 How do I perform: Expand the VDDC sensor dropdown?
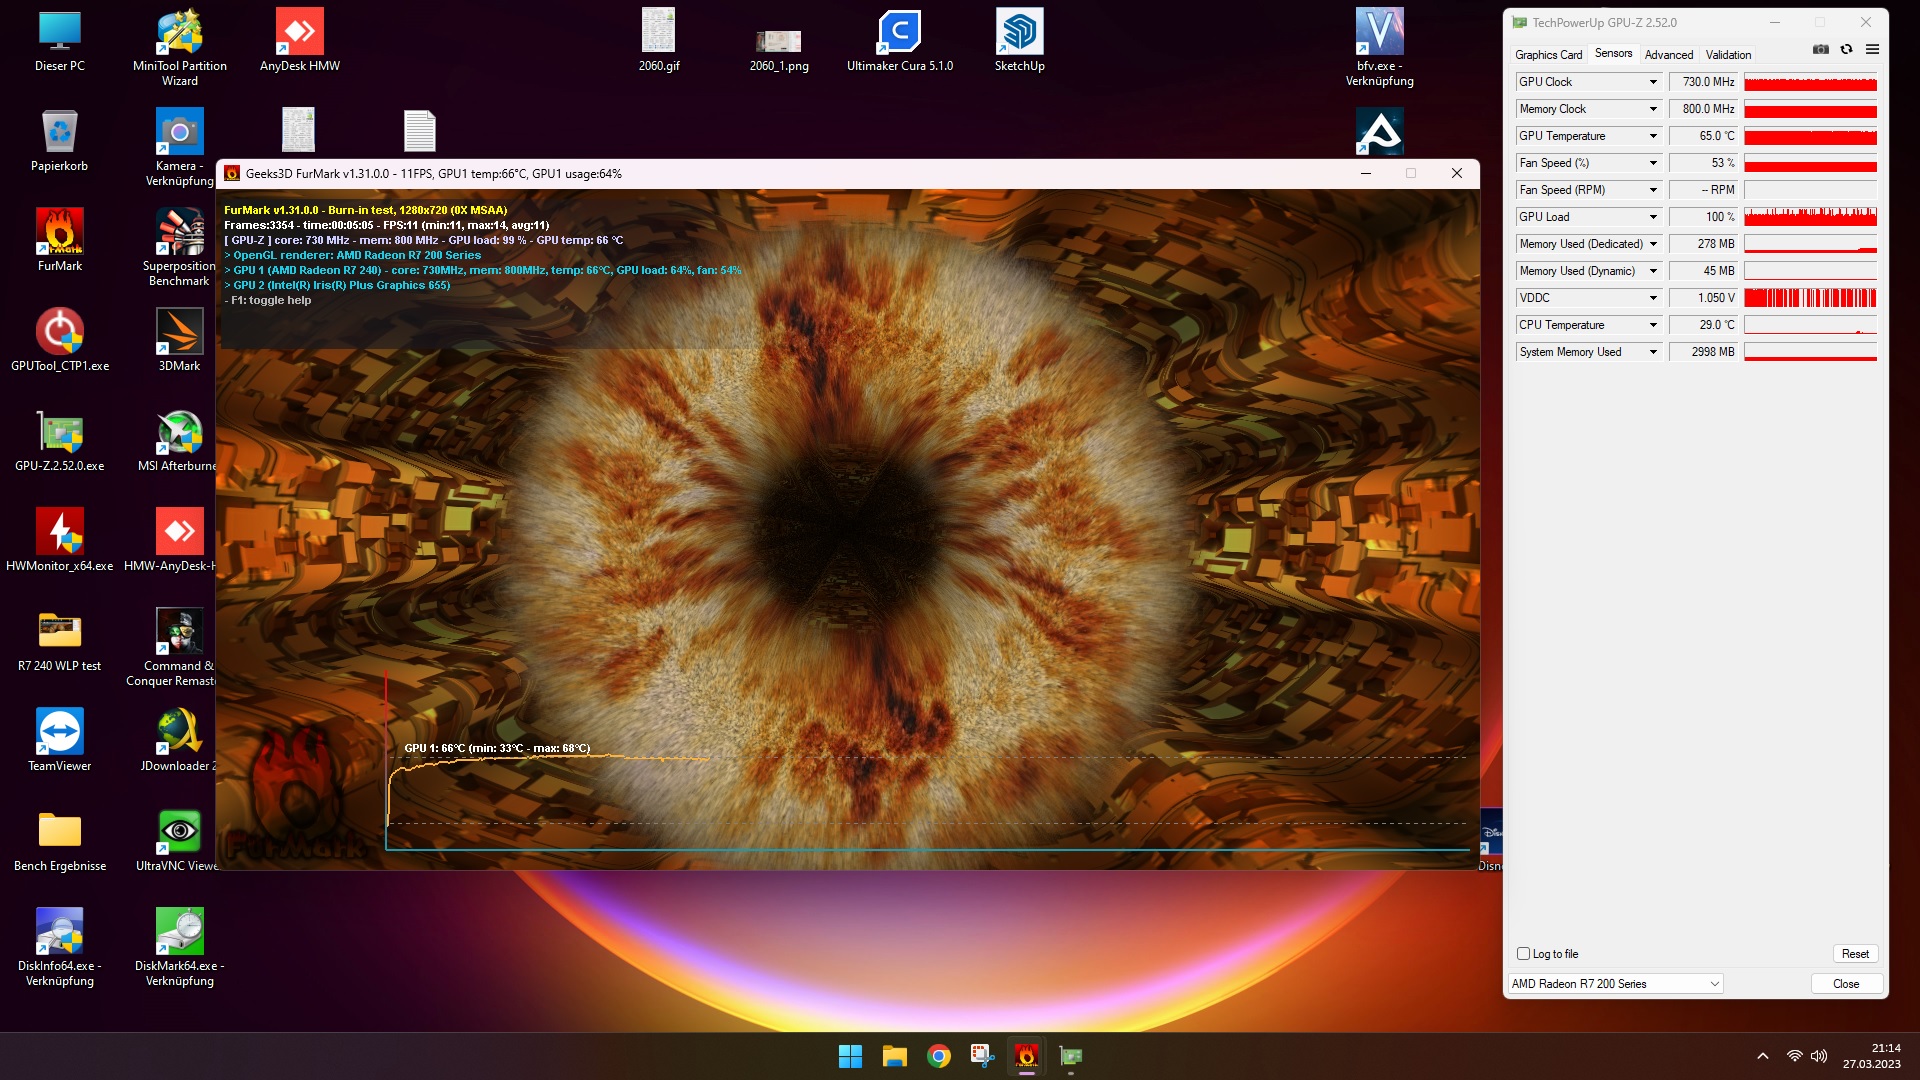coord(1653,298)
